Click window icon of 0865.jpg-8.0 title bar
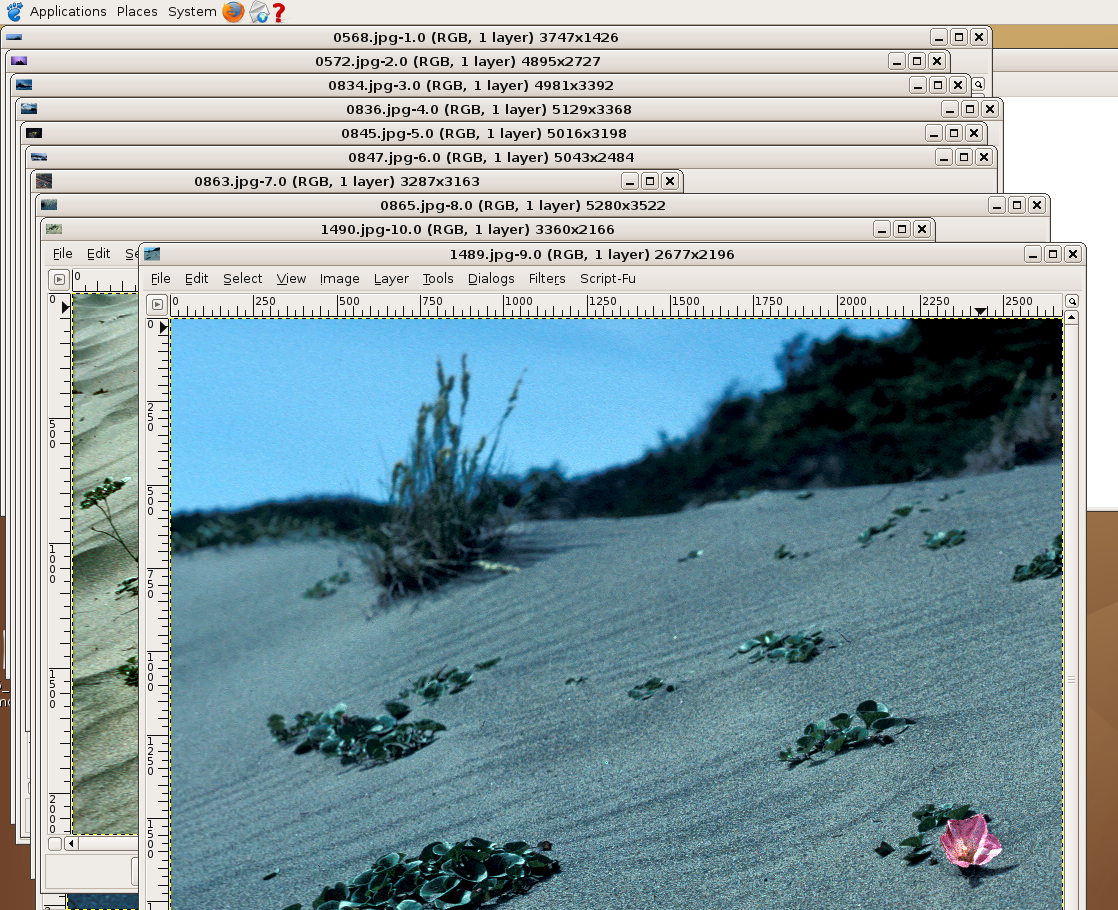This screenshot has width=1118, height=910. [48, 205]
